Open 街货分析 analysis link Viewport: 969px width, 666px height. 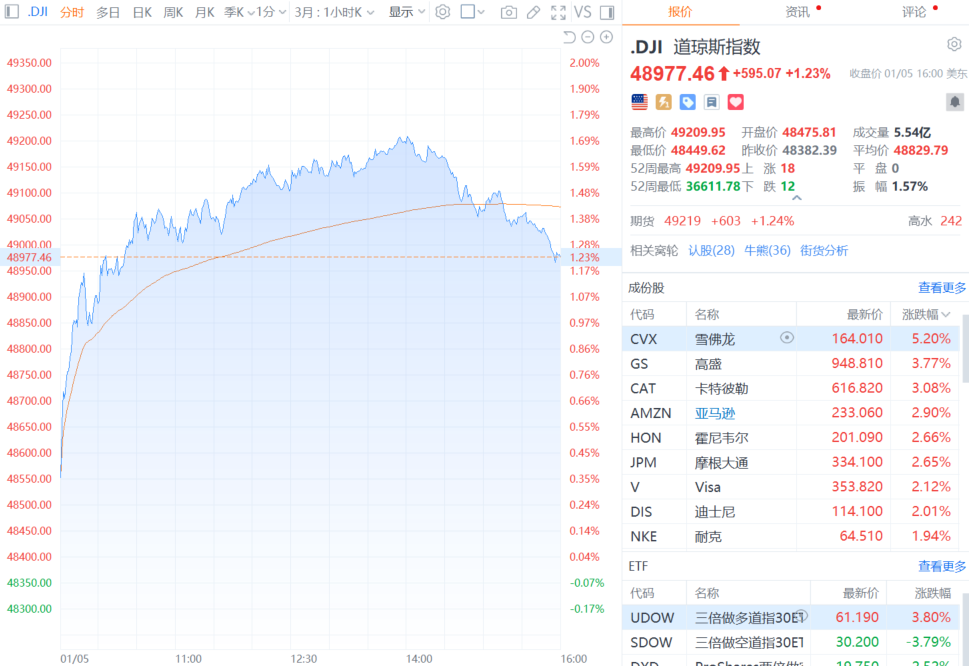824,250
